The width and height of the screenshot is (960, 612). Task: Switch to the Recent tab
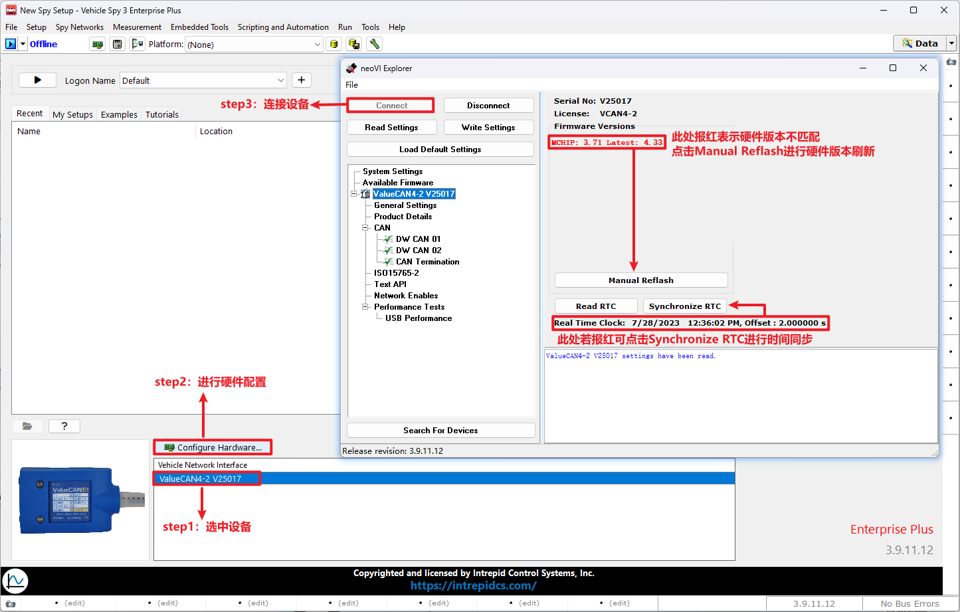(x=29, y=113)
